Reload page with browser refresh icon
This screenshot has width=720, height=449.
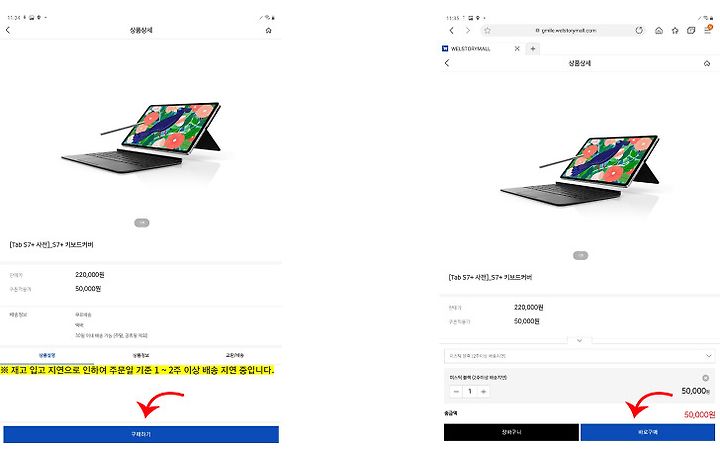tap(639, 30)
